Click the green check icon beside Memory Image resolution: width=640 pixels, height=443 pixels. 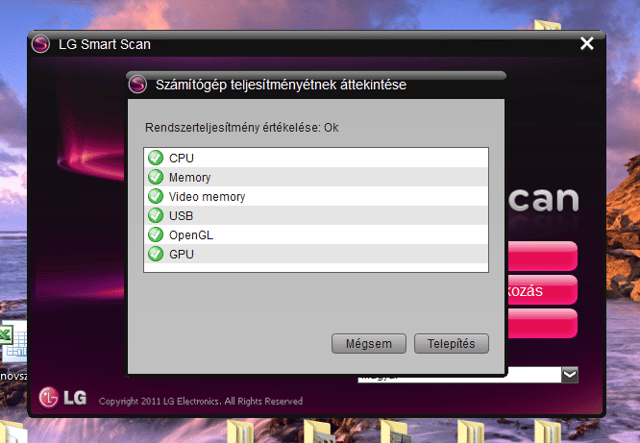tap(156, 177)
